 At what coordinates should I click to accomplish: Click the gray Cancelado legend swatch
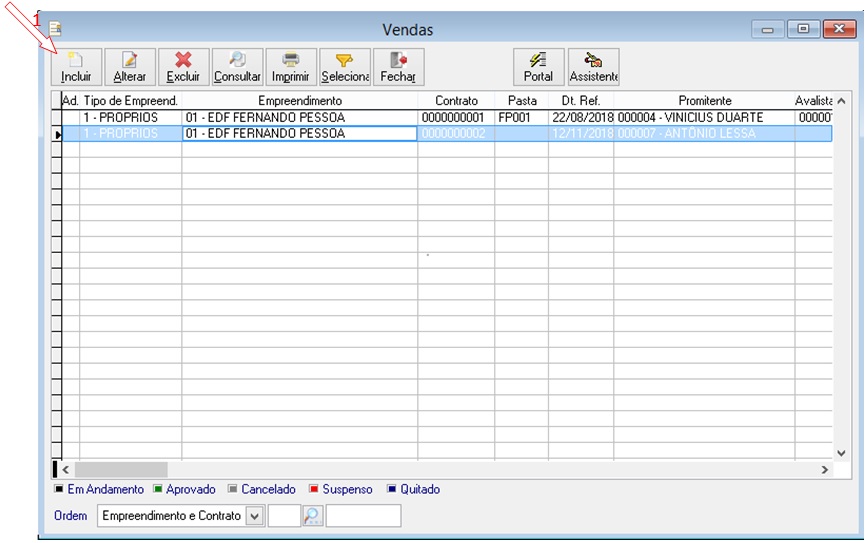pos(233,489)
